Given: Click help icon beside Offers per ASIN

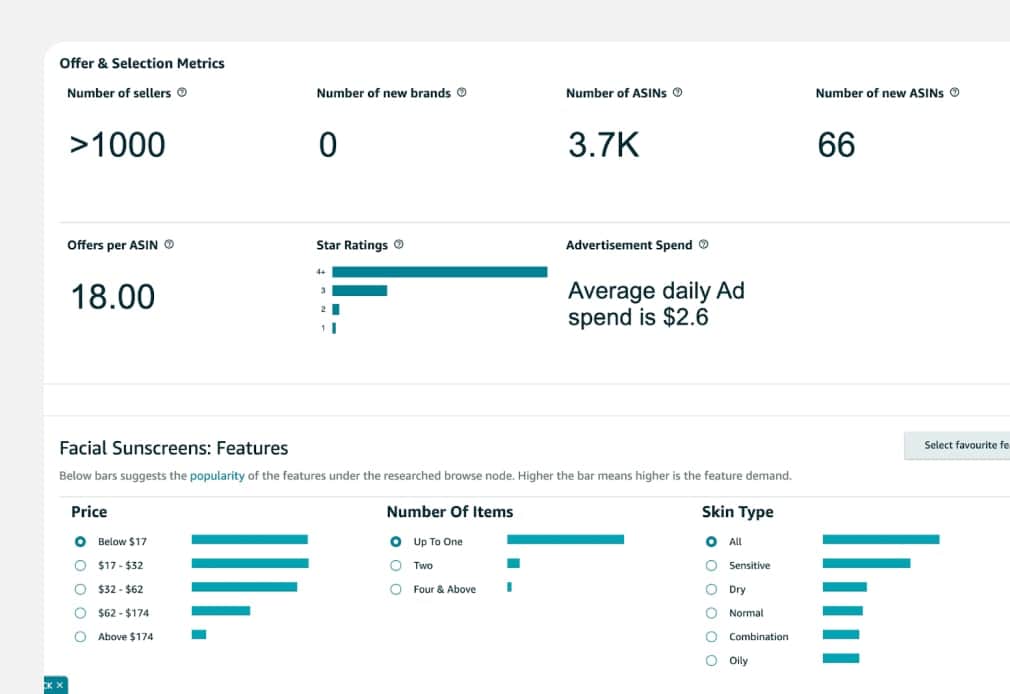Looking at the screenshot, I should 168,245.
